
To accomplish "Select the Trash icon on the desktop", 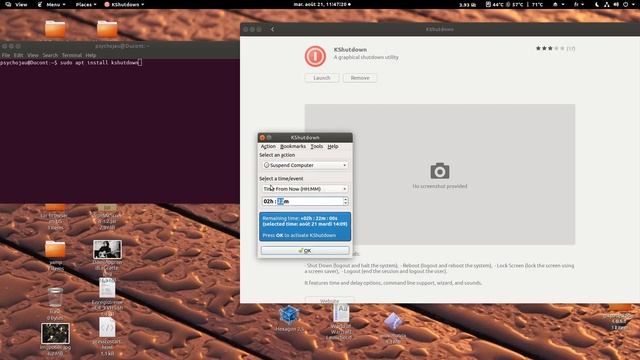I will tap(55, 297).
